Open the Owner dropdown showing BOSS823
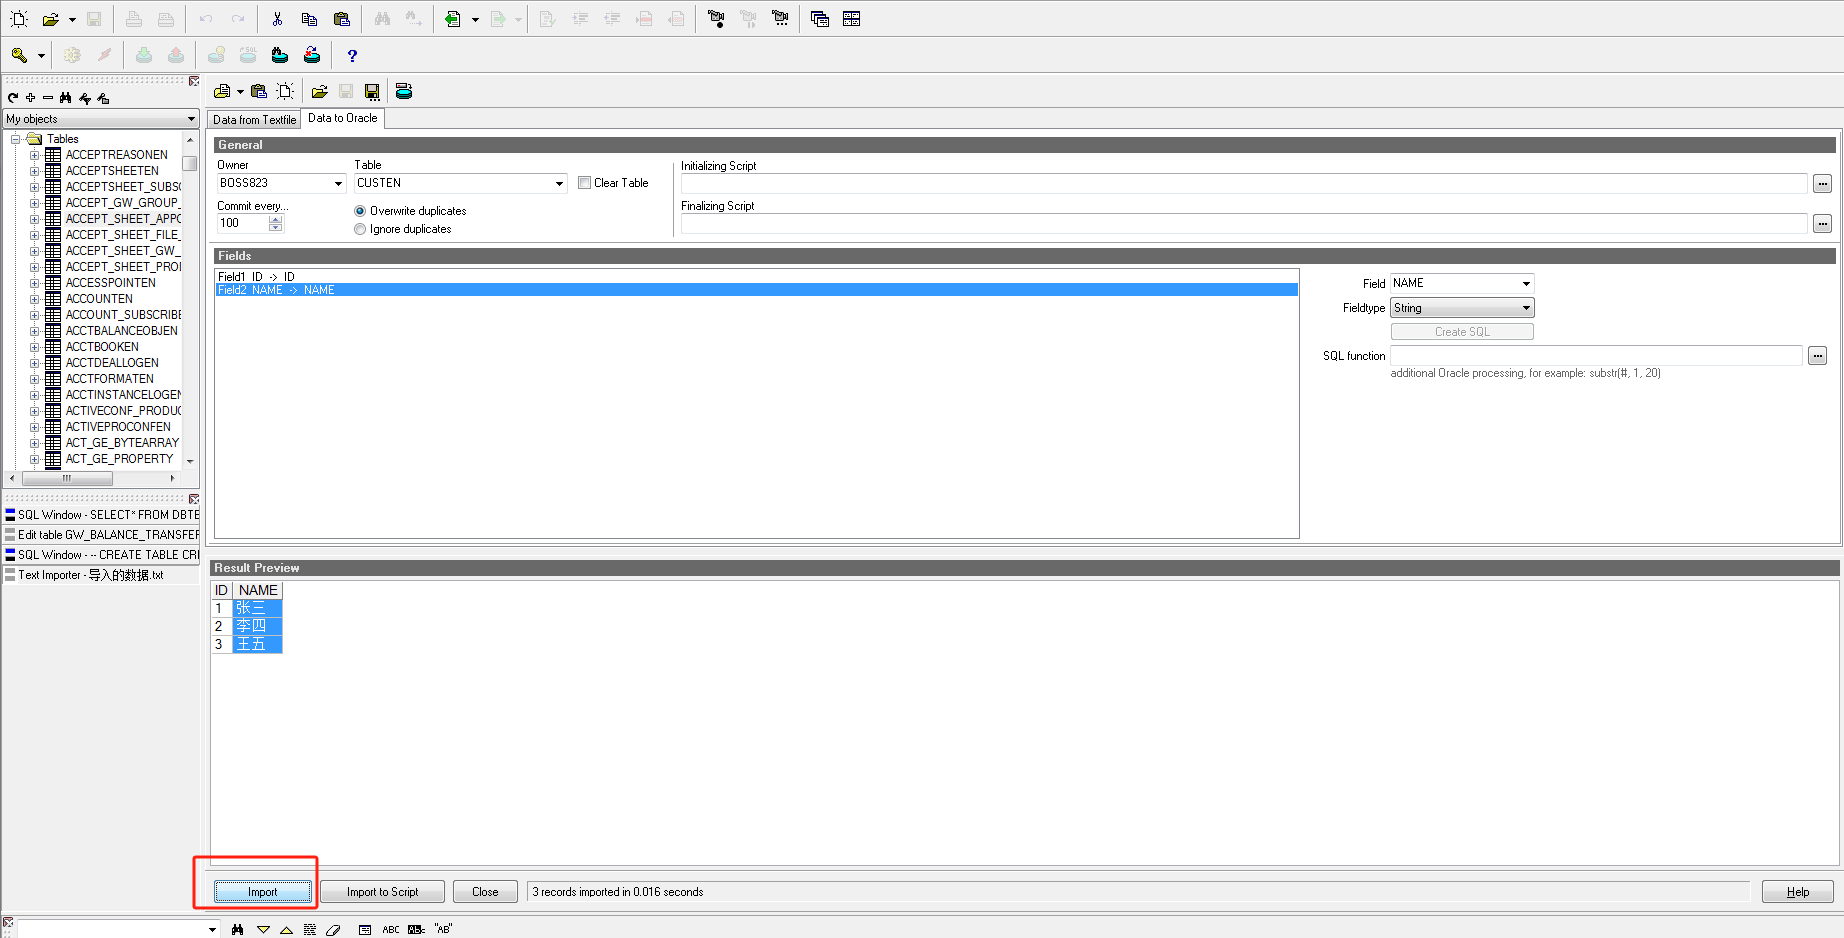Screen dimensions: 1844x938 tap(338, 183)
